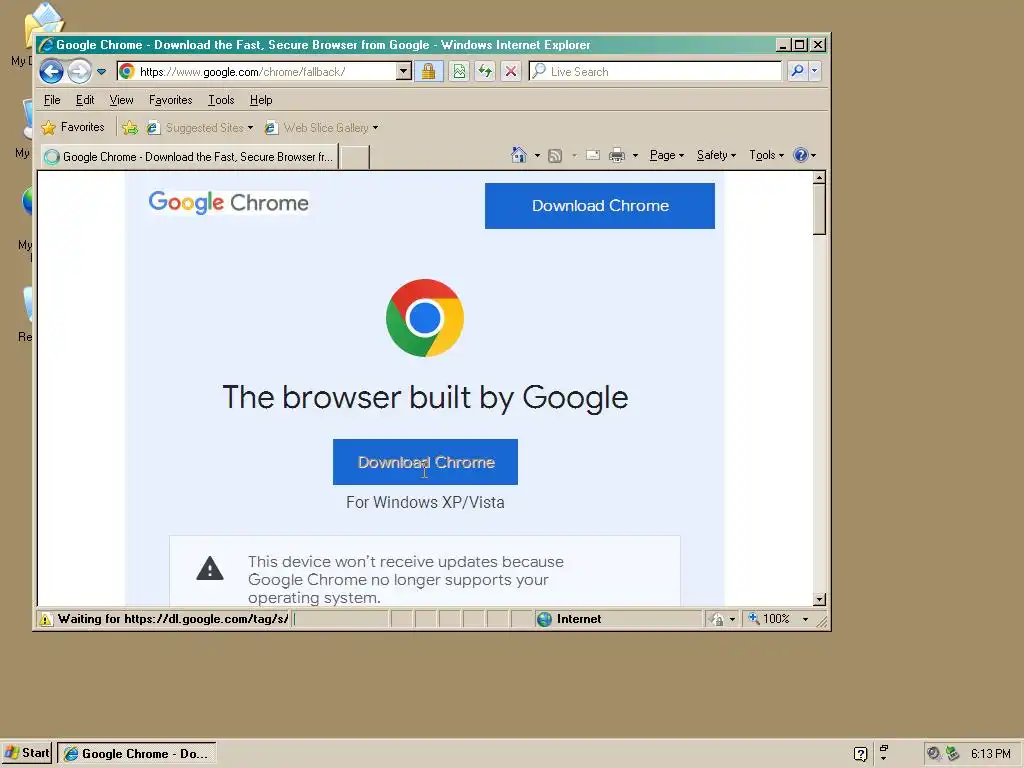Open a new blank tab
This screenshot has width=1024, height=768.
point(355,157)
